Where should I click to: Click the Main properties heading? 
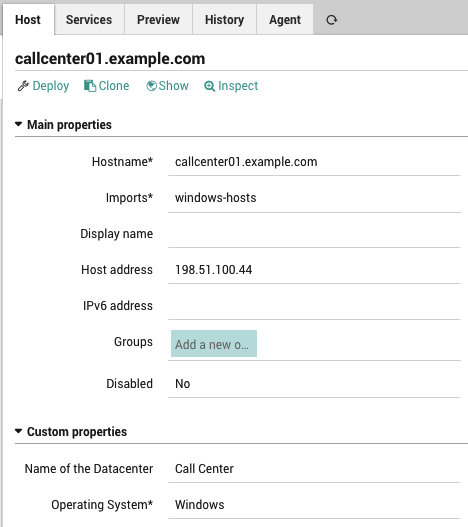coord(69,125)
